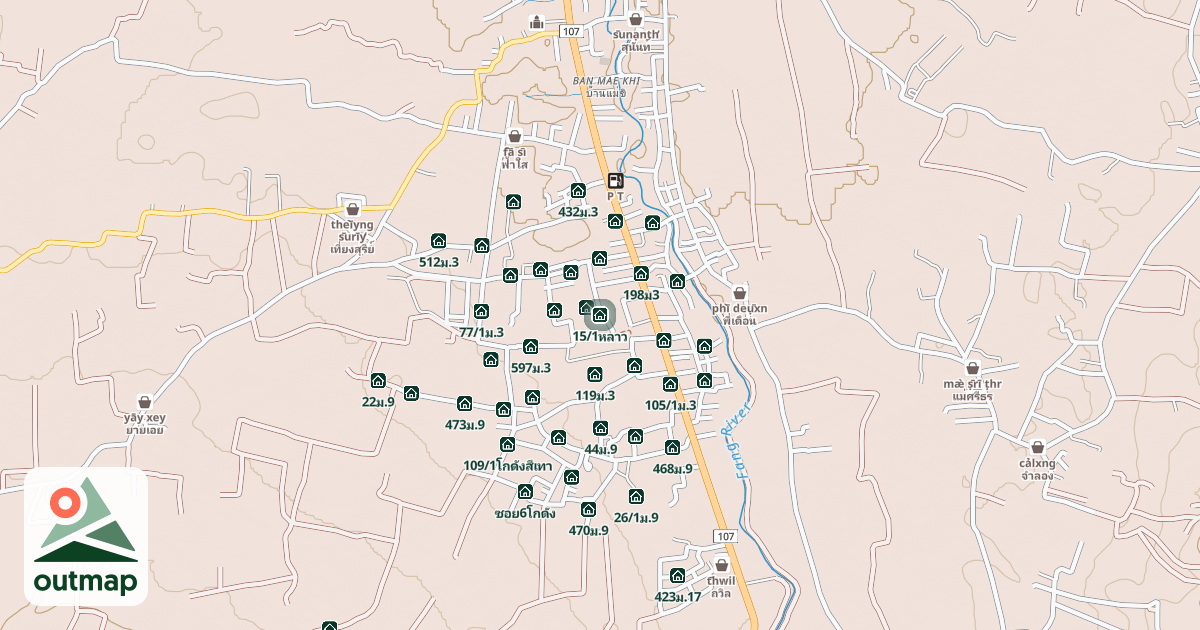Select house icon labeled 26/1ม.9
Image resolution: width=1200 pixels, height=630 pixels.
click(x=636, y=496)
